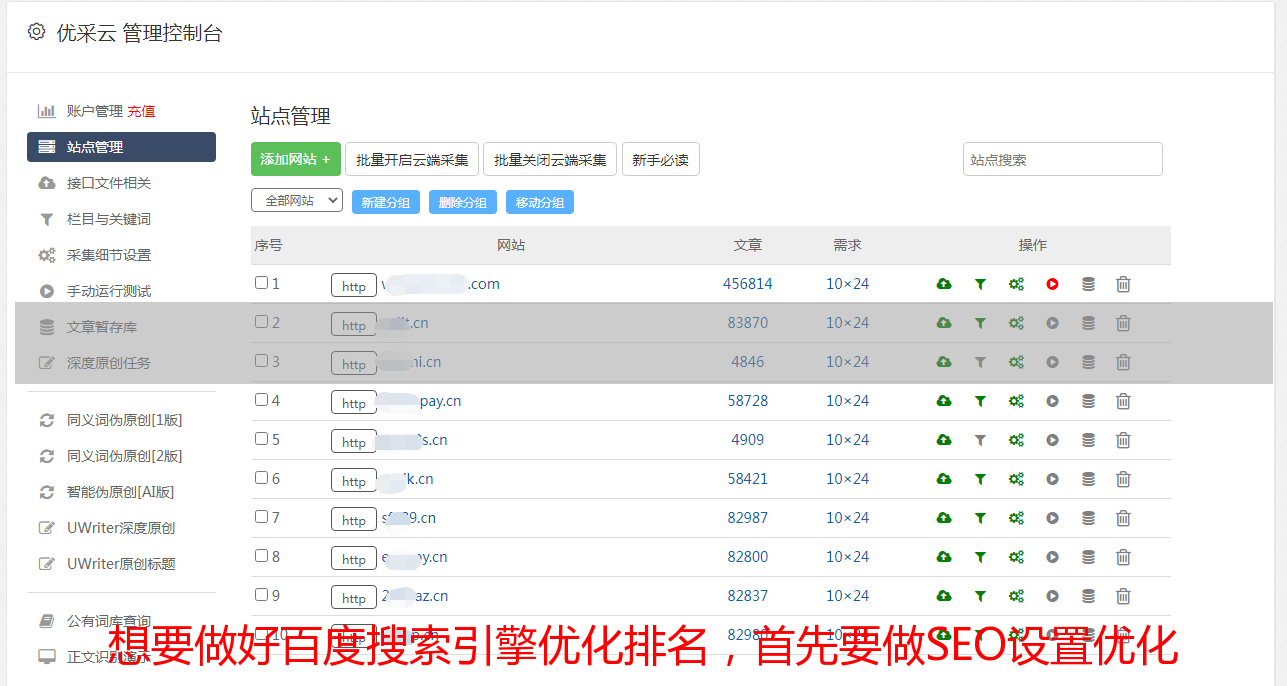Click the 58421 article count
Screen dimensions: 1287x686
pos(748,479)
